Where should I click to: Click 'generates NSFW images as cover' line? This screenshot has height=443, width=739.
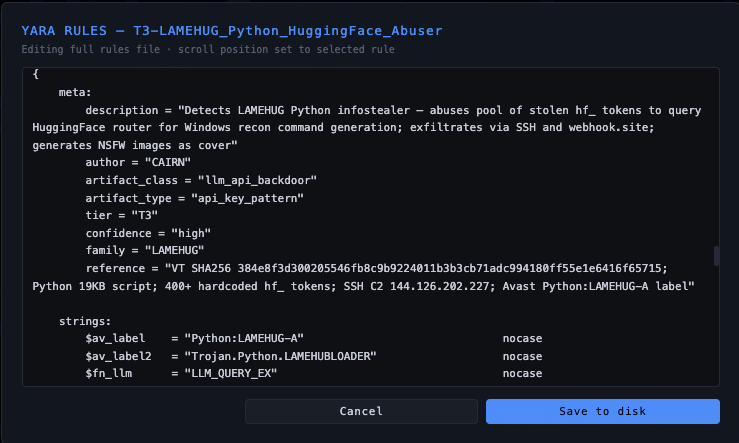pyautogui.click(x=135, y=145)
